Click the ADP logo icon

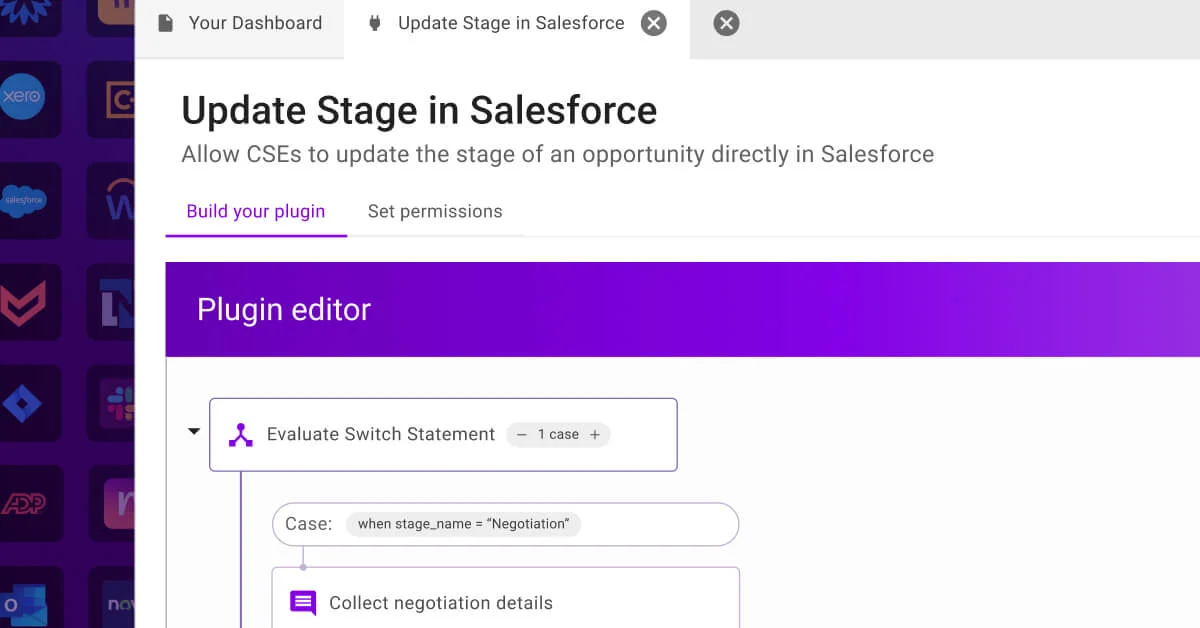22,503
